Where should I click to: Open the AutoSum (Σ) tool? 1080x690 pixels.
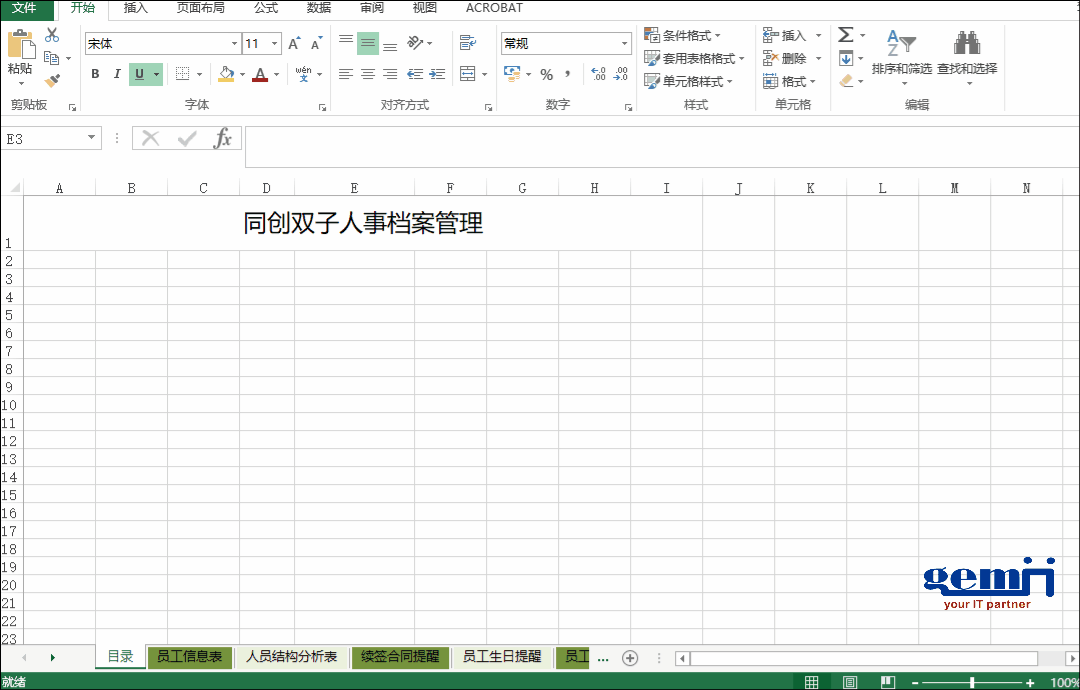coord(848,34)
